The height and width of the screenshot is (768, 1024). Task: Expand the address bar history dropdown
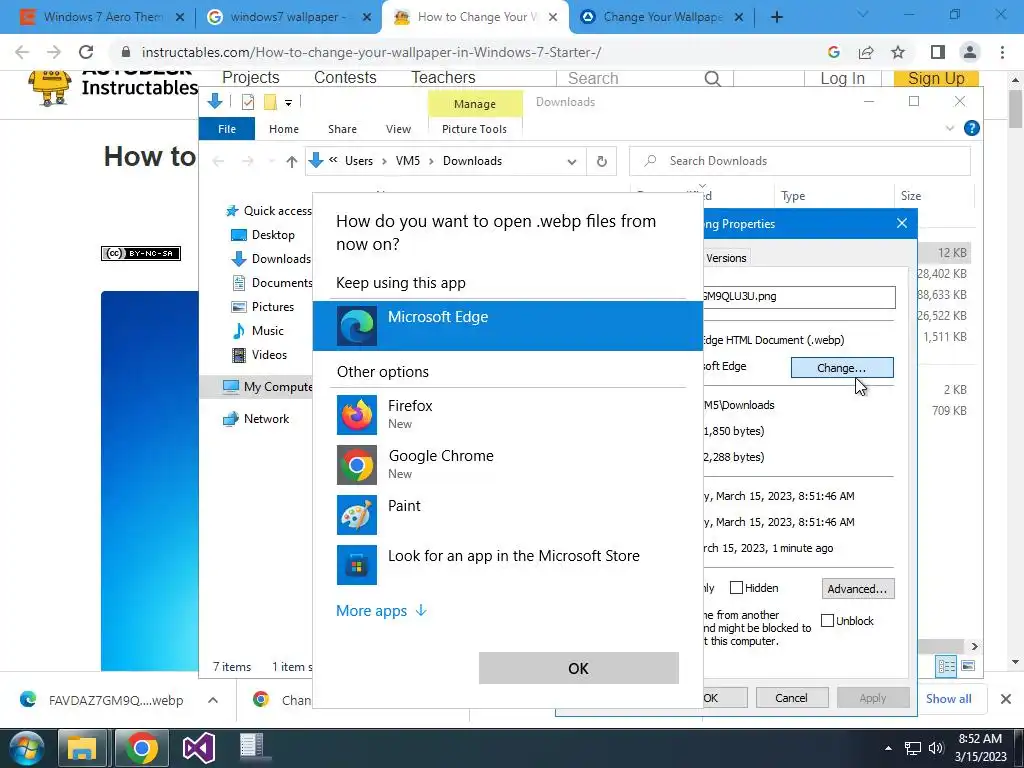pos(572,161)
